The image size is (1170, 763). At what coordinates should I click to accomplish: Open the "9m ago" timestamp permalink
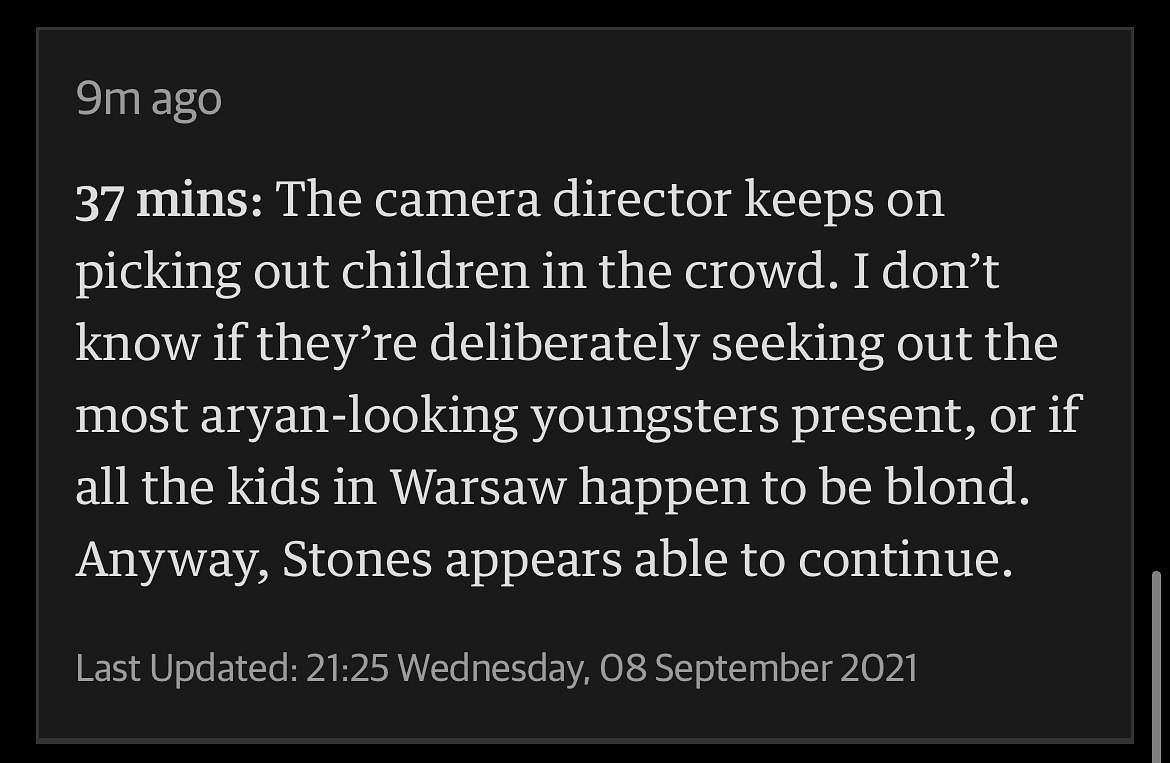click(x=148, y=99)
